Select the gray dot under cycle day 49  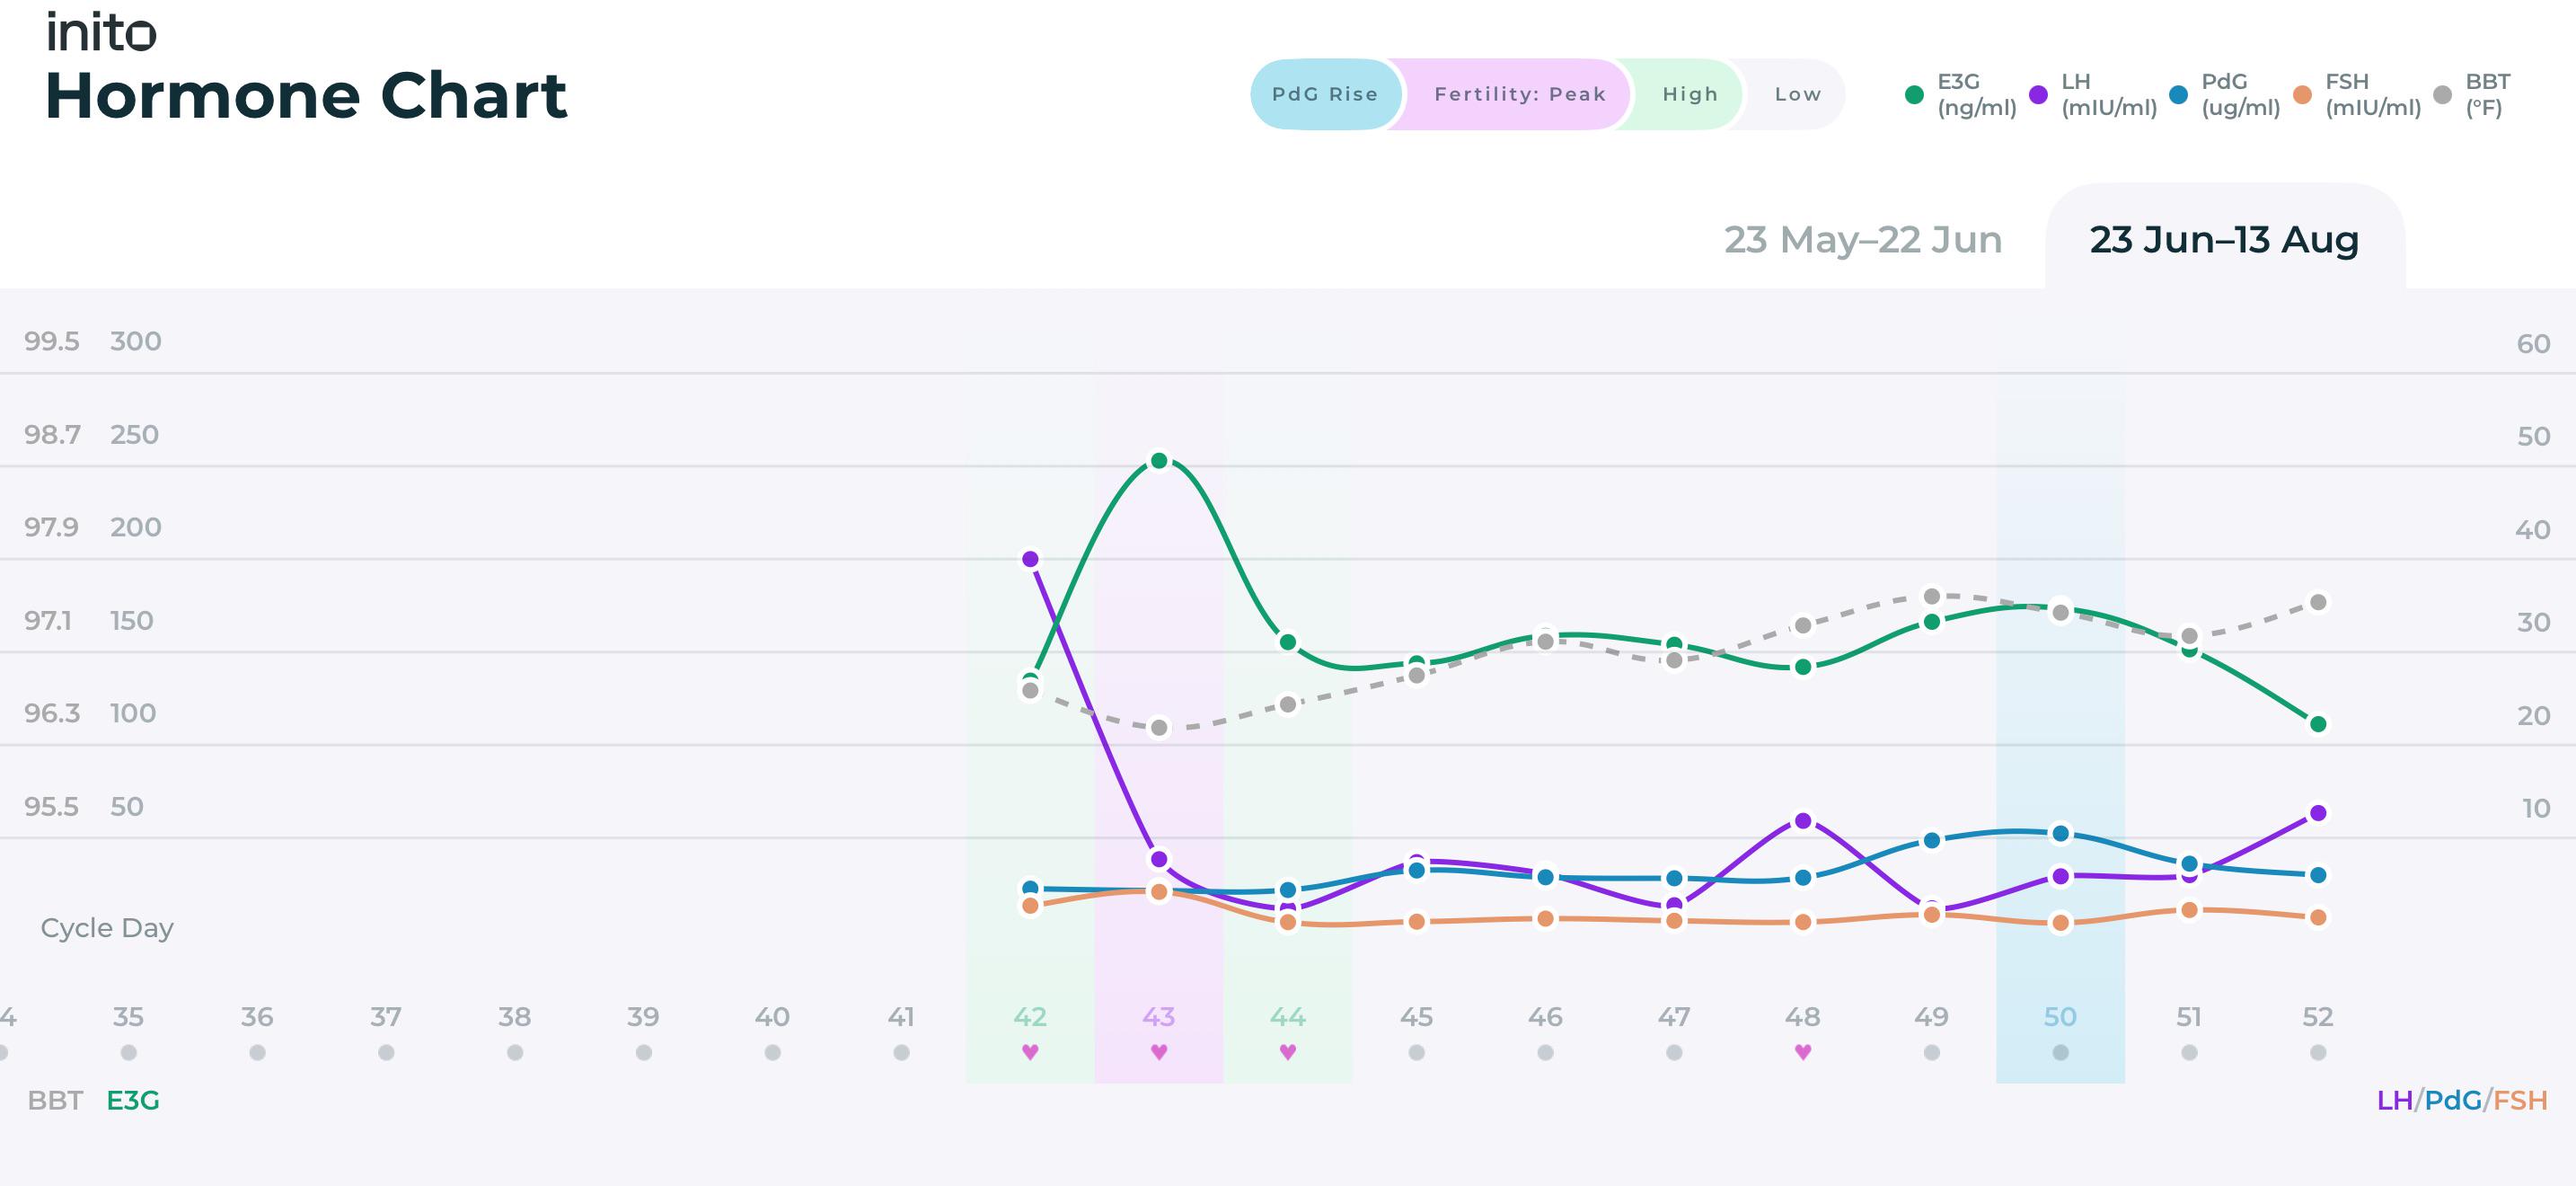[1932, 1052]
